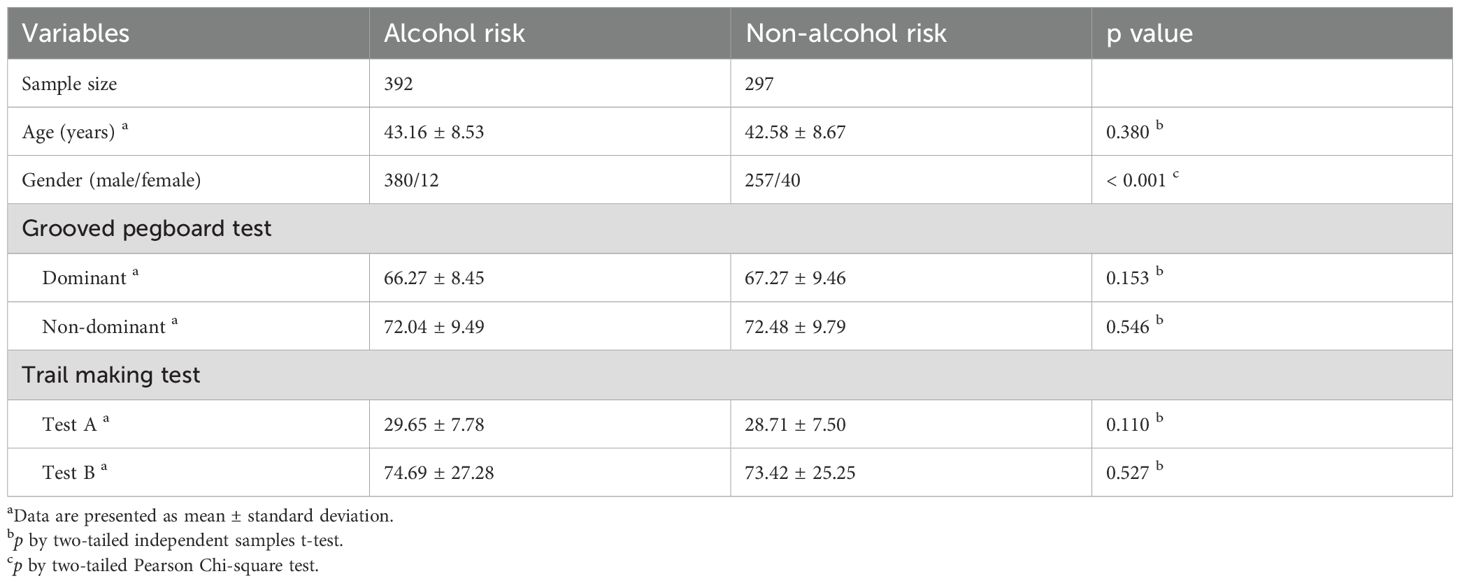Click the Trail making test section heading
This screenshot has width=1460, height=583.
[111, 375]
